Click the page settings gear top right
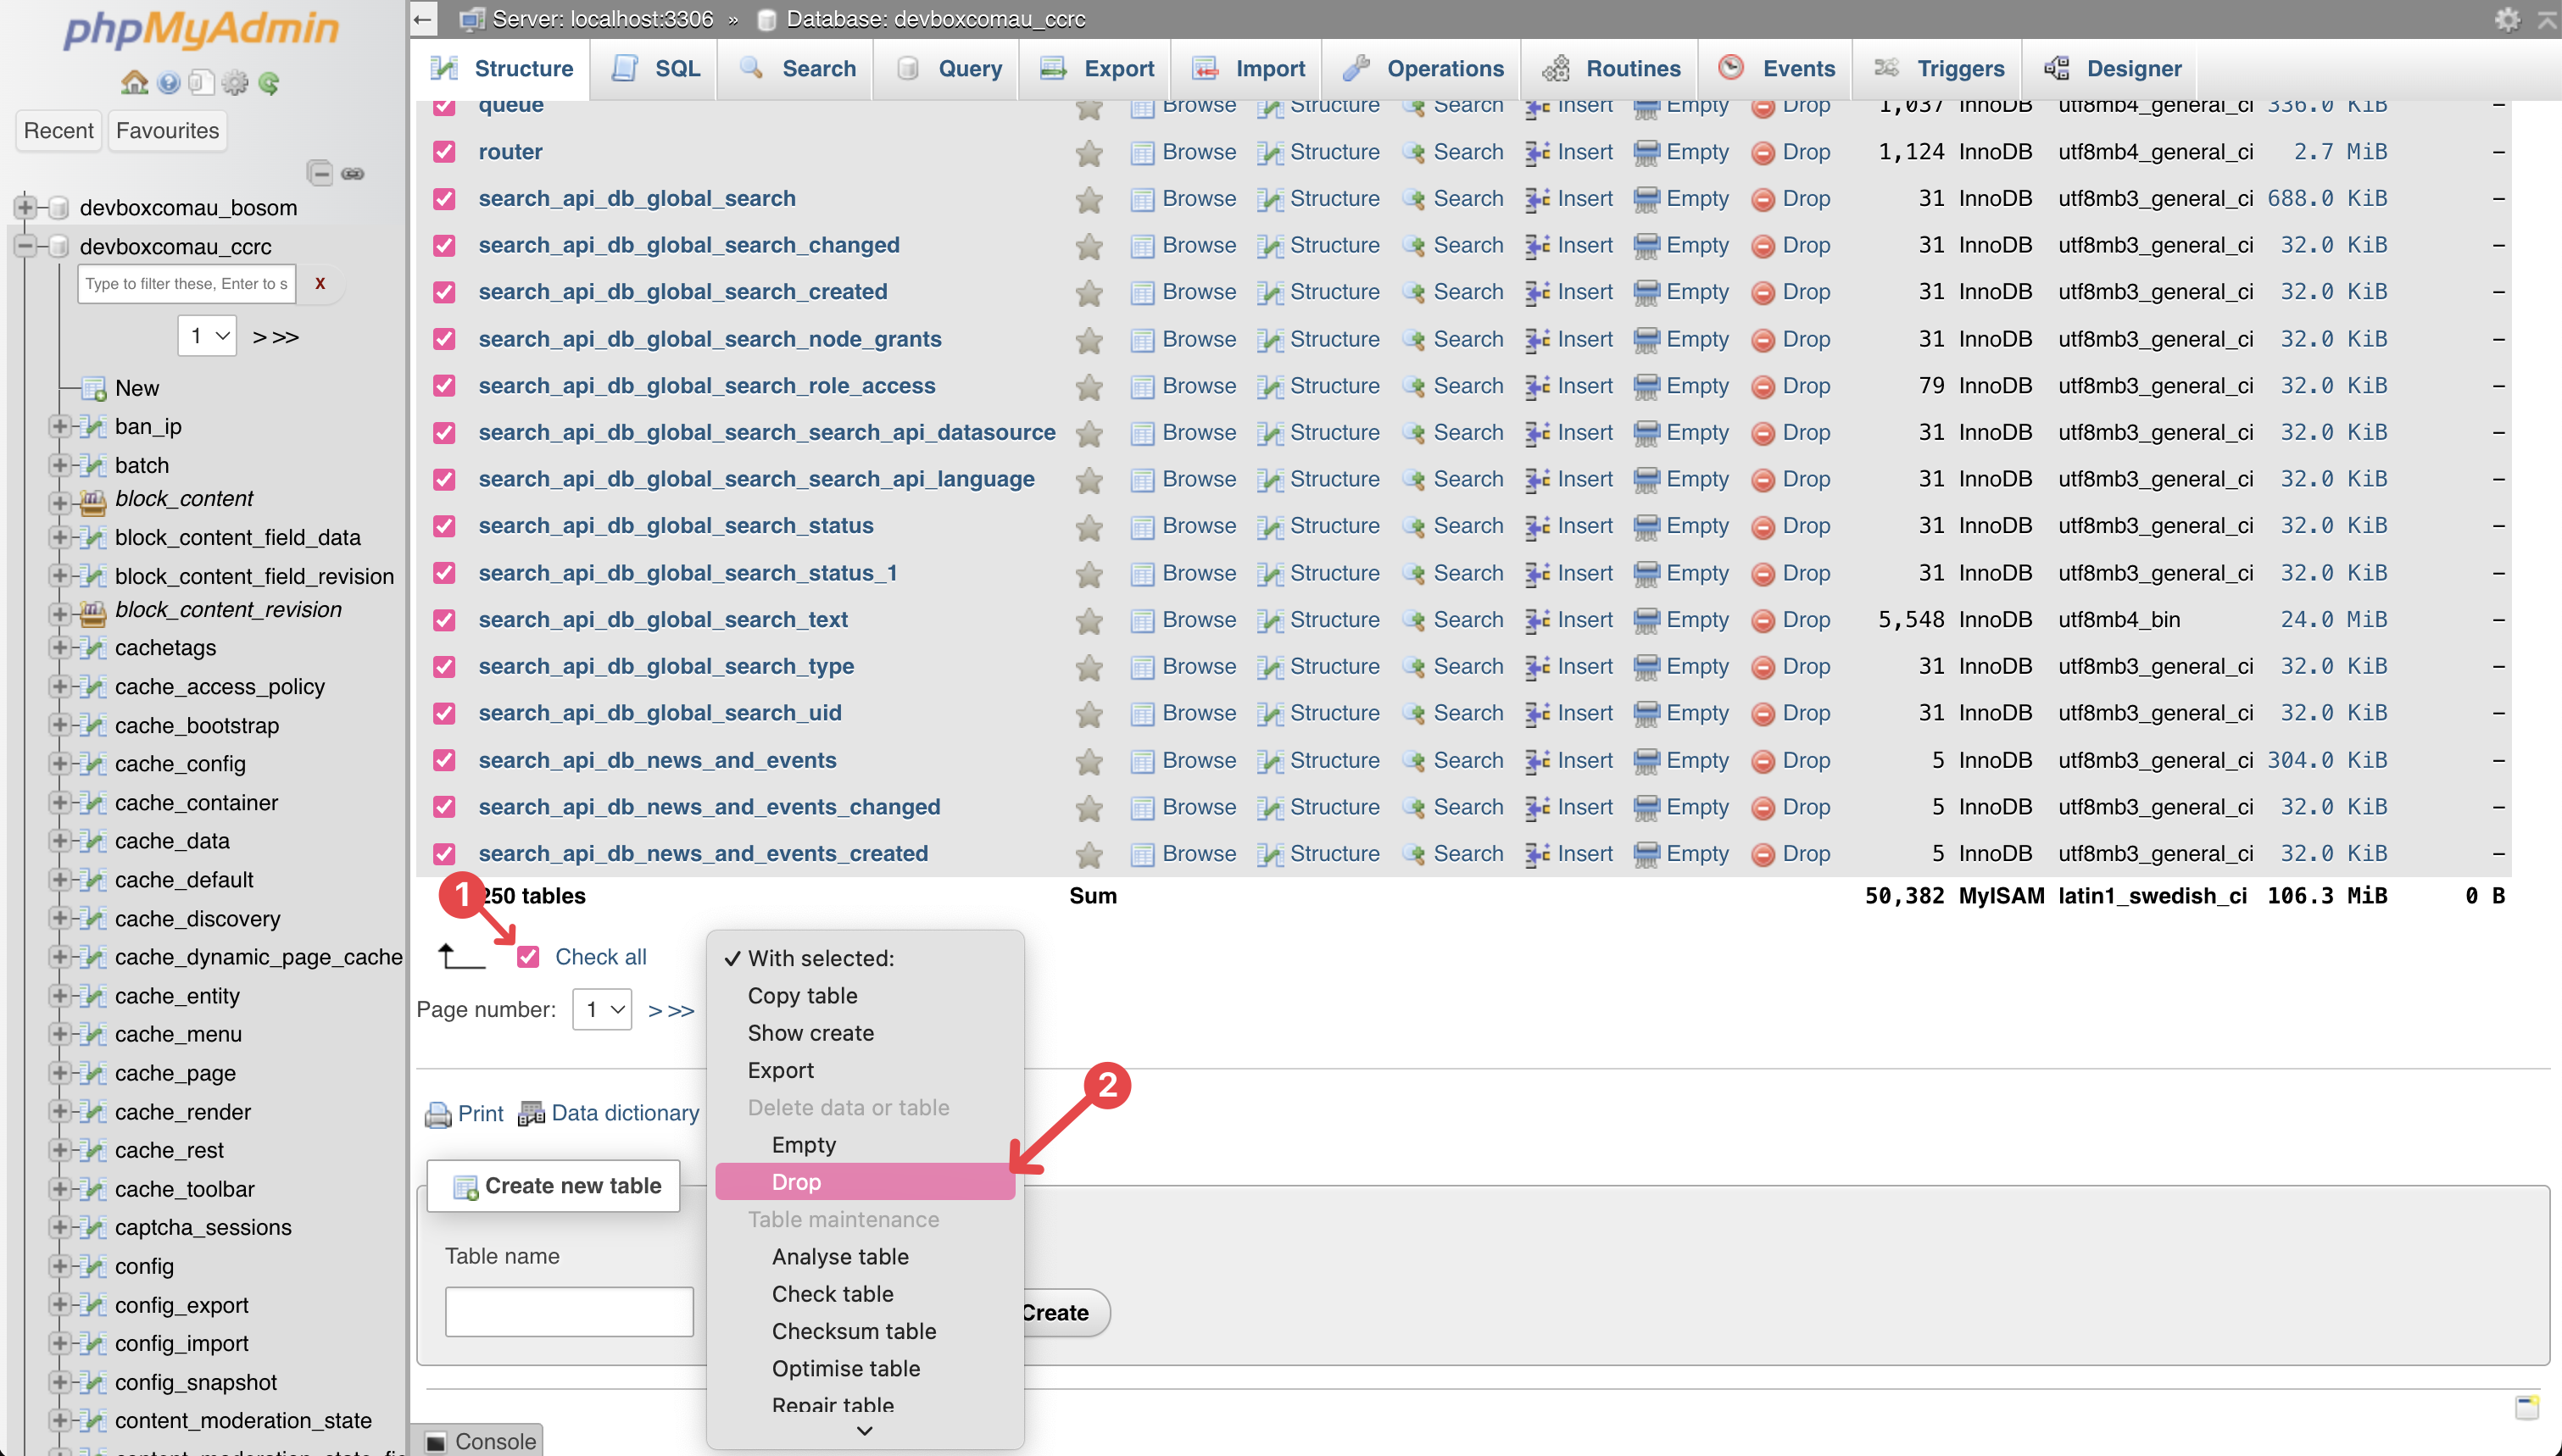This screenshot has width=2562, height=1456. click(x=2507, y=19)
